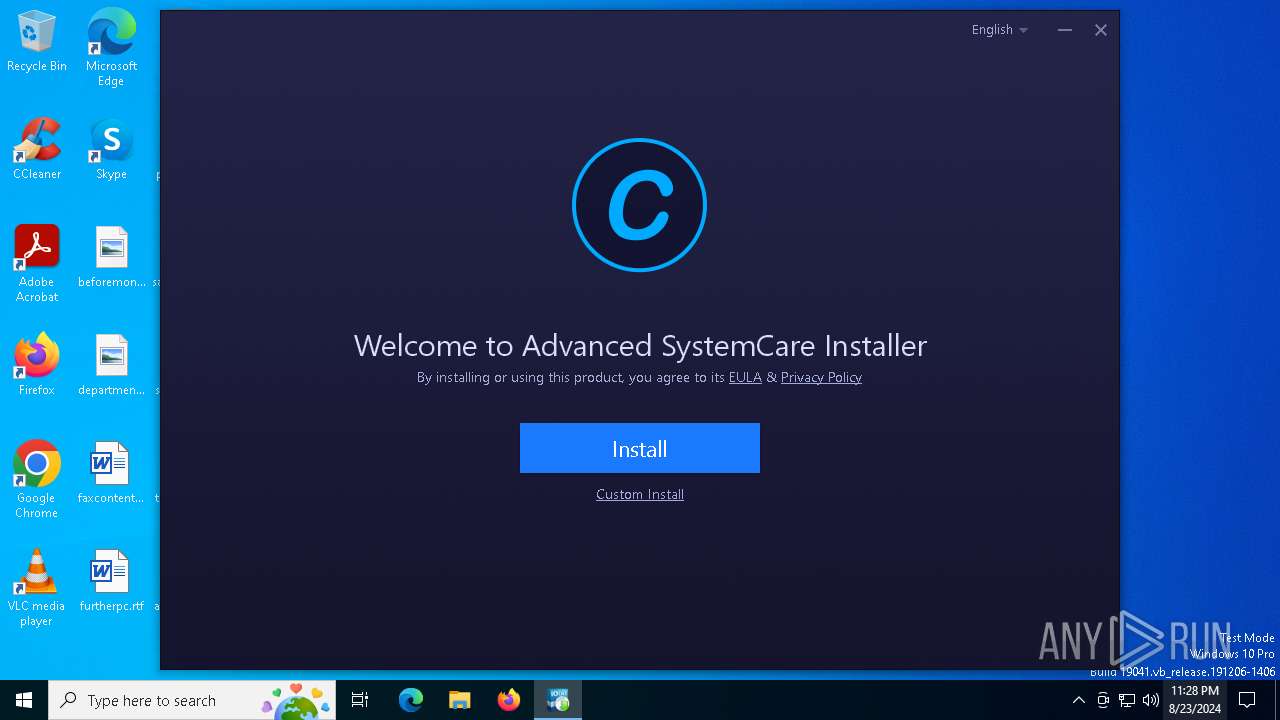
Task: Open the Windows Start menu
Action: (x=24, y=700)
